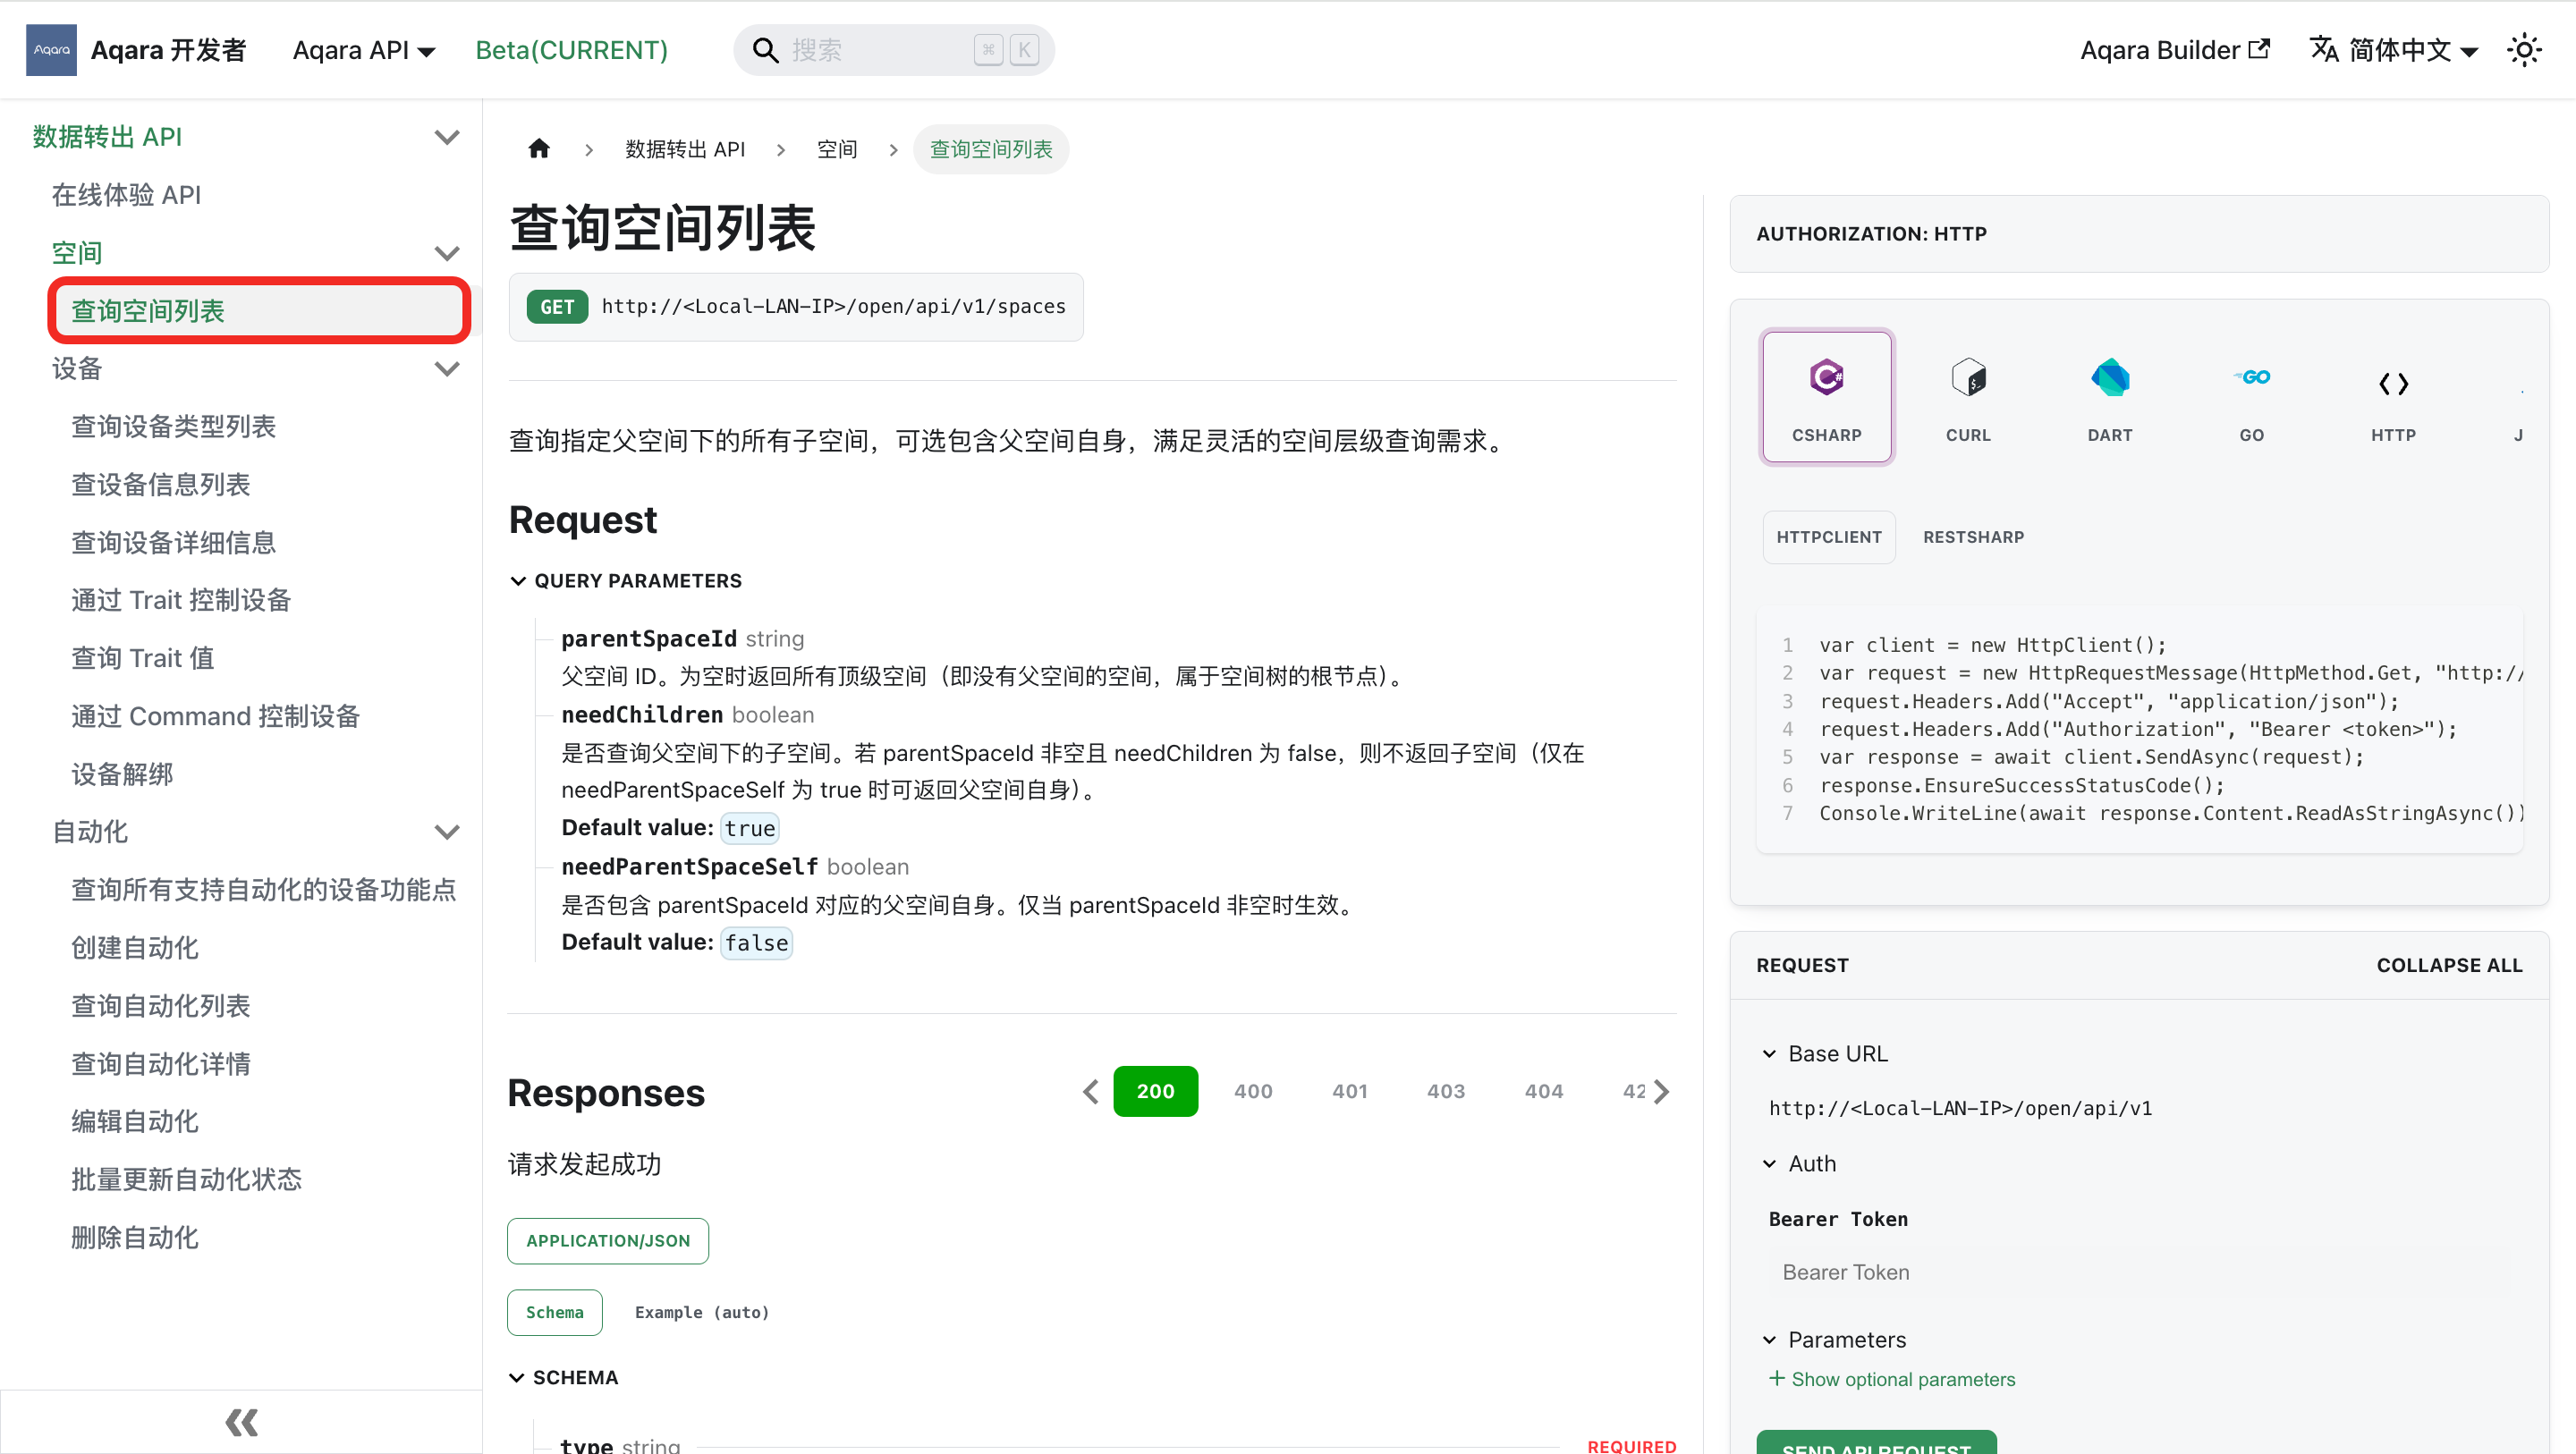Collapse the sidebar with double-chevron icon
The height and width of the screenshot is (1454, 2576).
pos(241,1421)
